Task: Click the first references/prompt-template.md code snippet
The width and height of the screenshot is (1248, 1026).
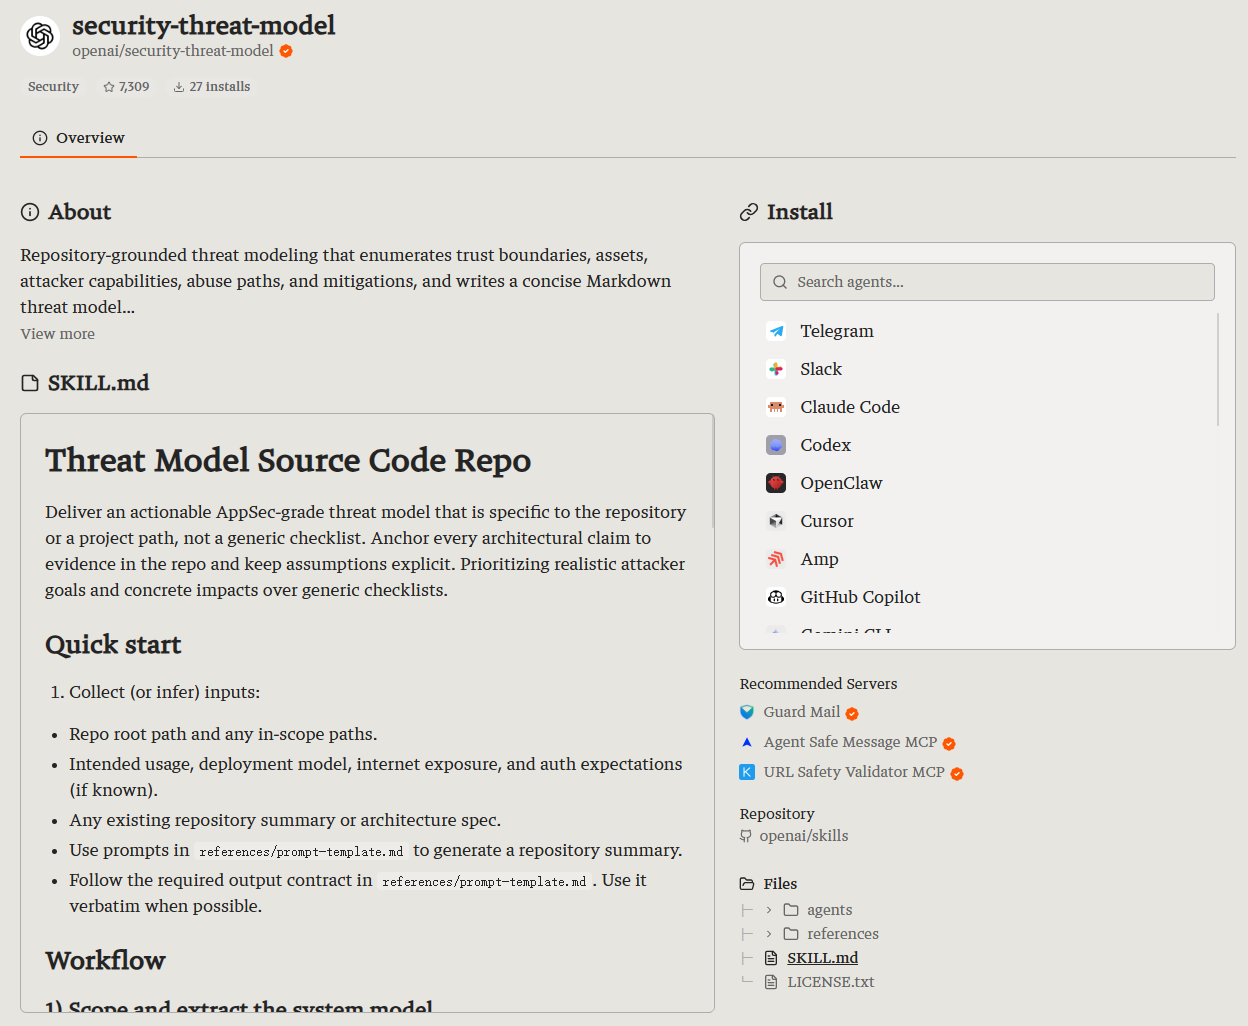Action: click(x=301, y=852)
